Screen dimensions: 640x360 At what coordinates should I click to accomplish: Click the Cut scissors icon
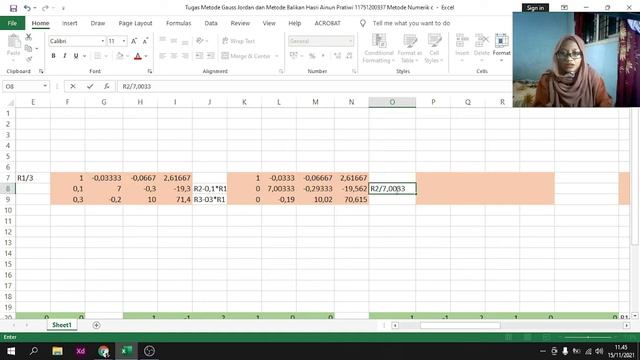[x=29, y=37]
